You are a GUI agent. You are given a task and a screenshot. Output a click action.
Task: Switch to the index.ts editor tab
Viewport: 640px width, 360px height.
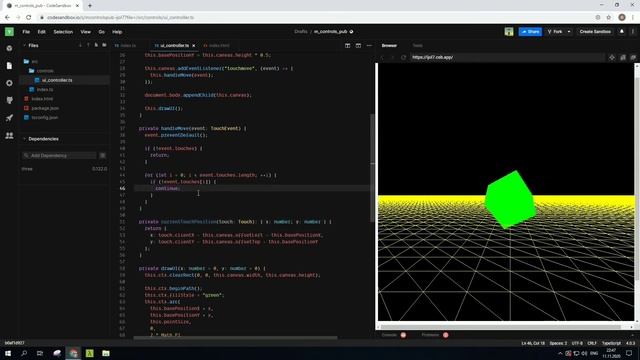[125, 46]
